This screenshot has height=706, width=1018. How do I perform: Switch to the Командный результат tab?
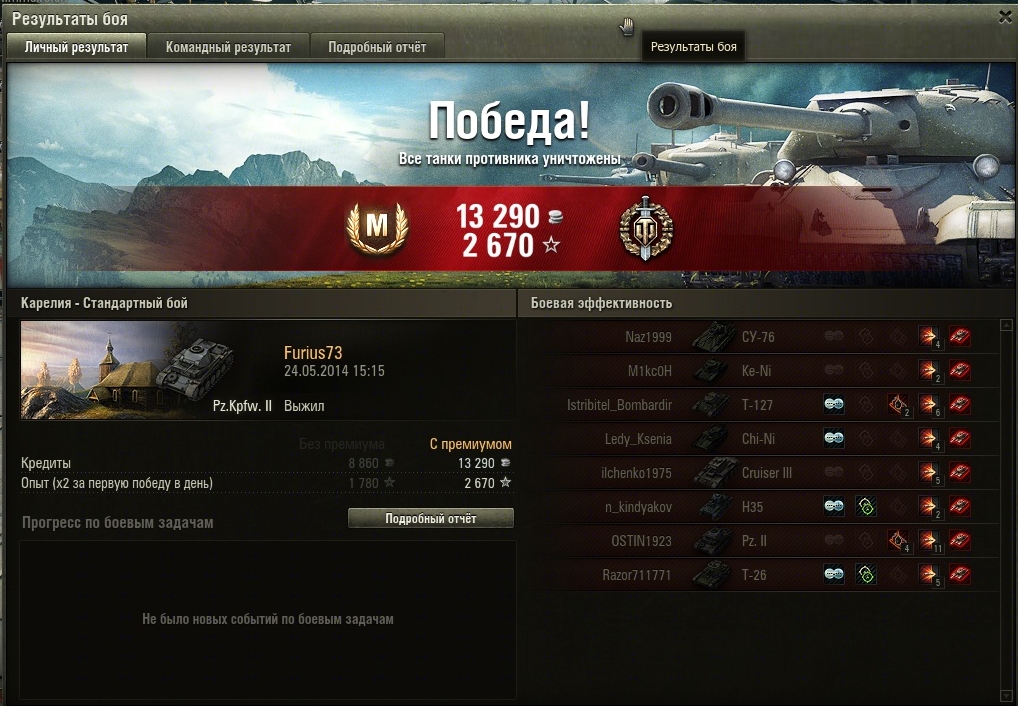[x=228, y=47]
